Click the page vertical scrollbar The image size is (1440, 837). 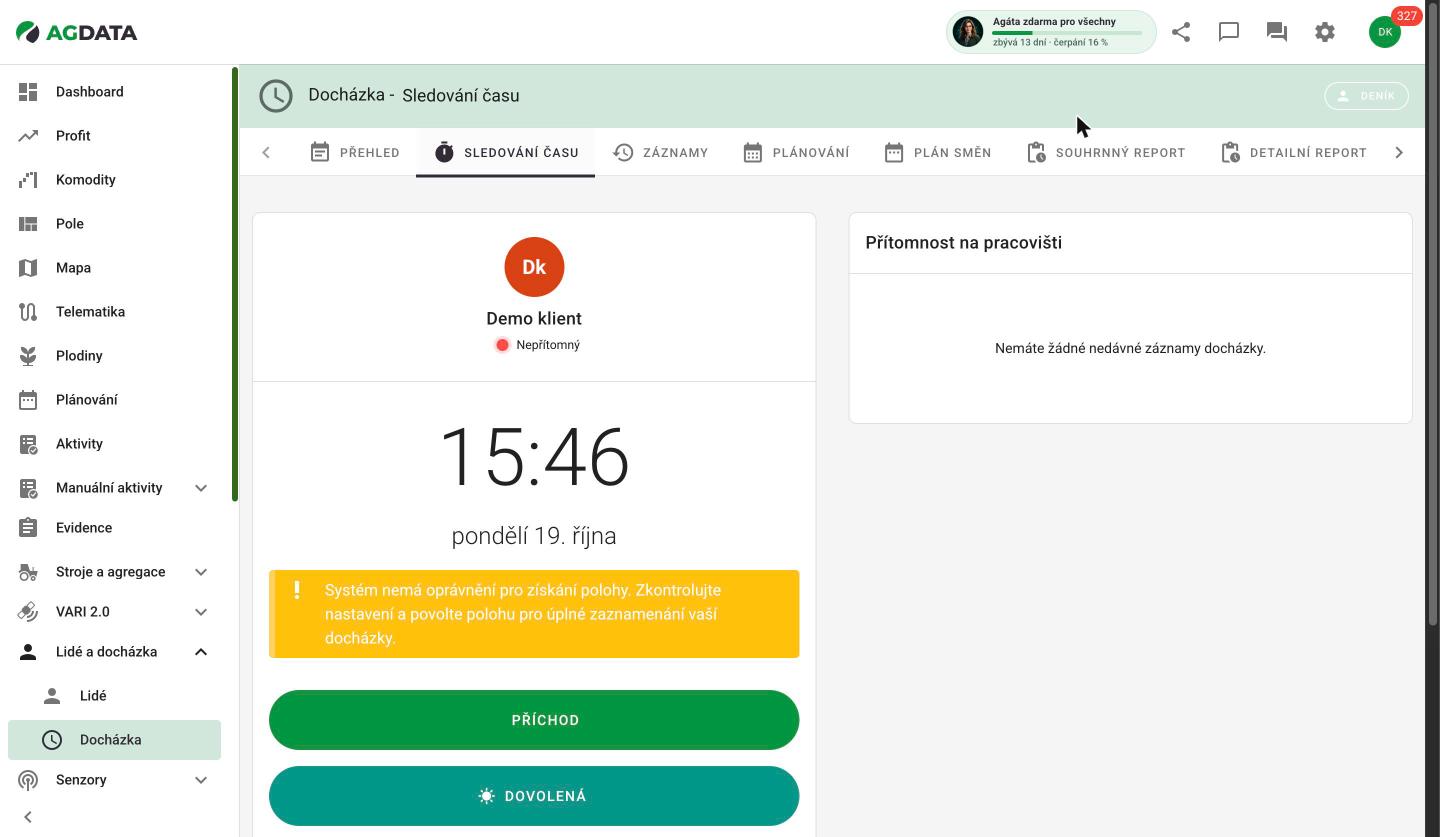[1432, 313]
